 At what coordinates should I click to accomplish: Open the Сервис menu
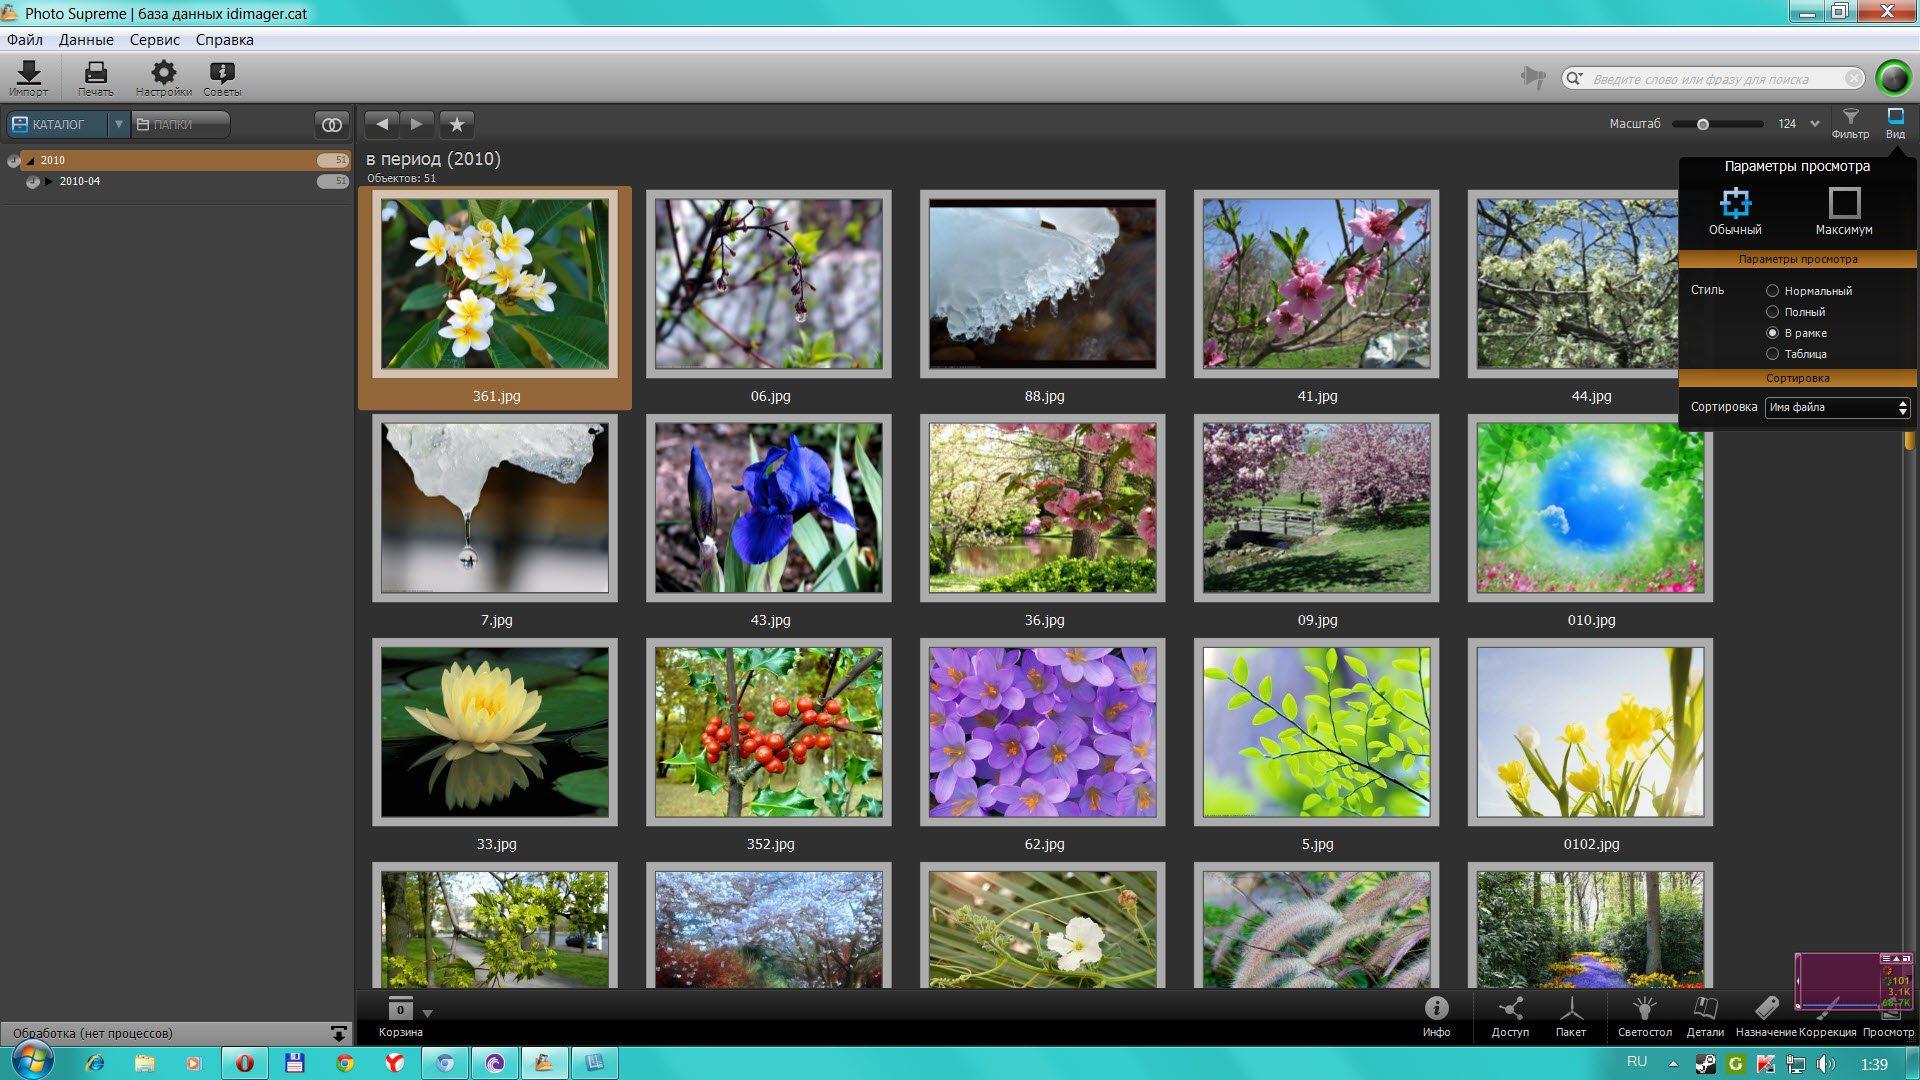tap(155, 40)
